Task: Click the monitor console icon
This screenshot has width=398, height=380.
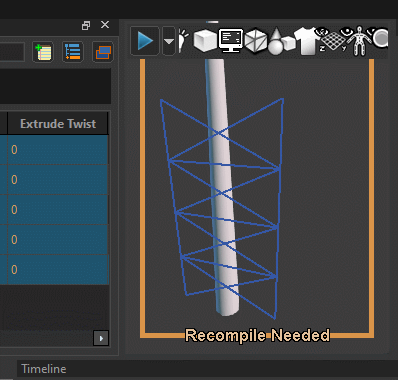Action: click(x=231, y=41)
